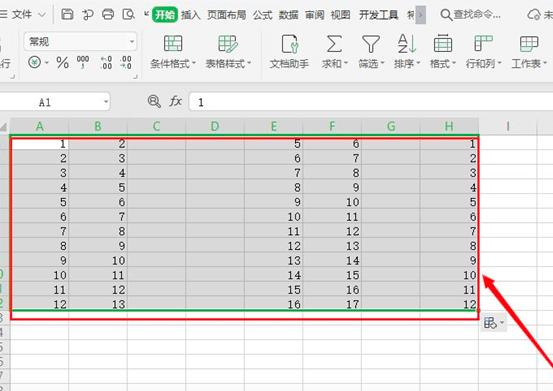Click the 排序 sort icon
The width and height of the screenshot is (553, 391).
pyautogui.click(x=407, y=43)
